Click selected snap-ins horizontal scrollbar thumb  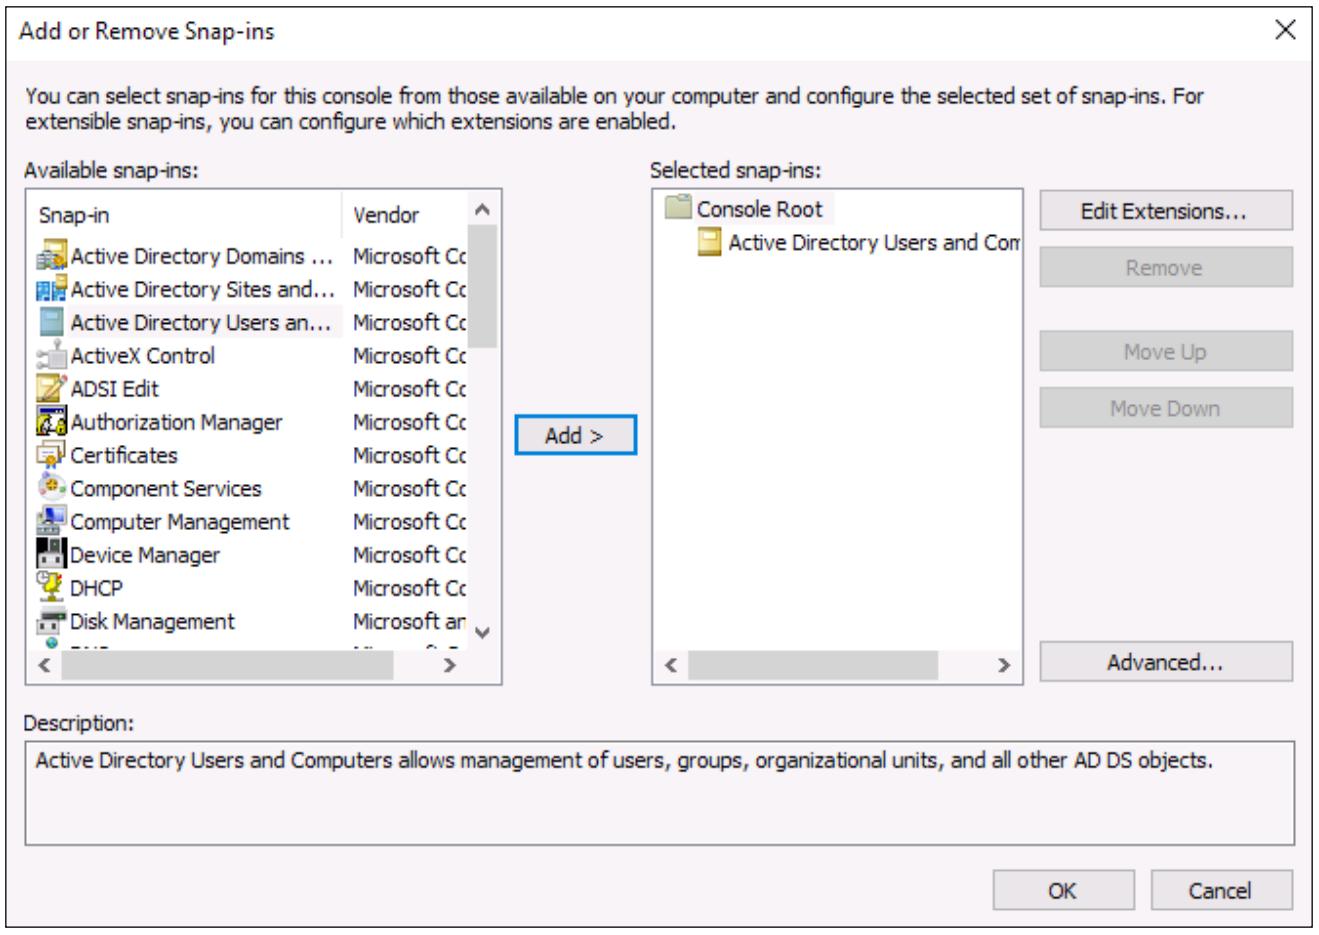[813, 665]
